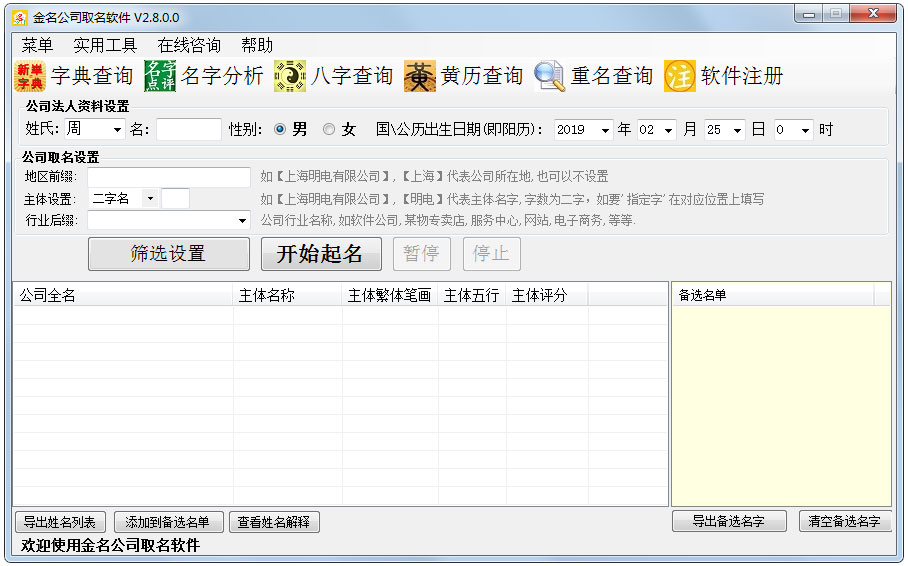Click the 名字分析 toolbar label
Viewport: 908px width, 566px height.
pyautogui.click(x=222, y=76)
